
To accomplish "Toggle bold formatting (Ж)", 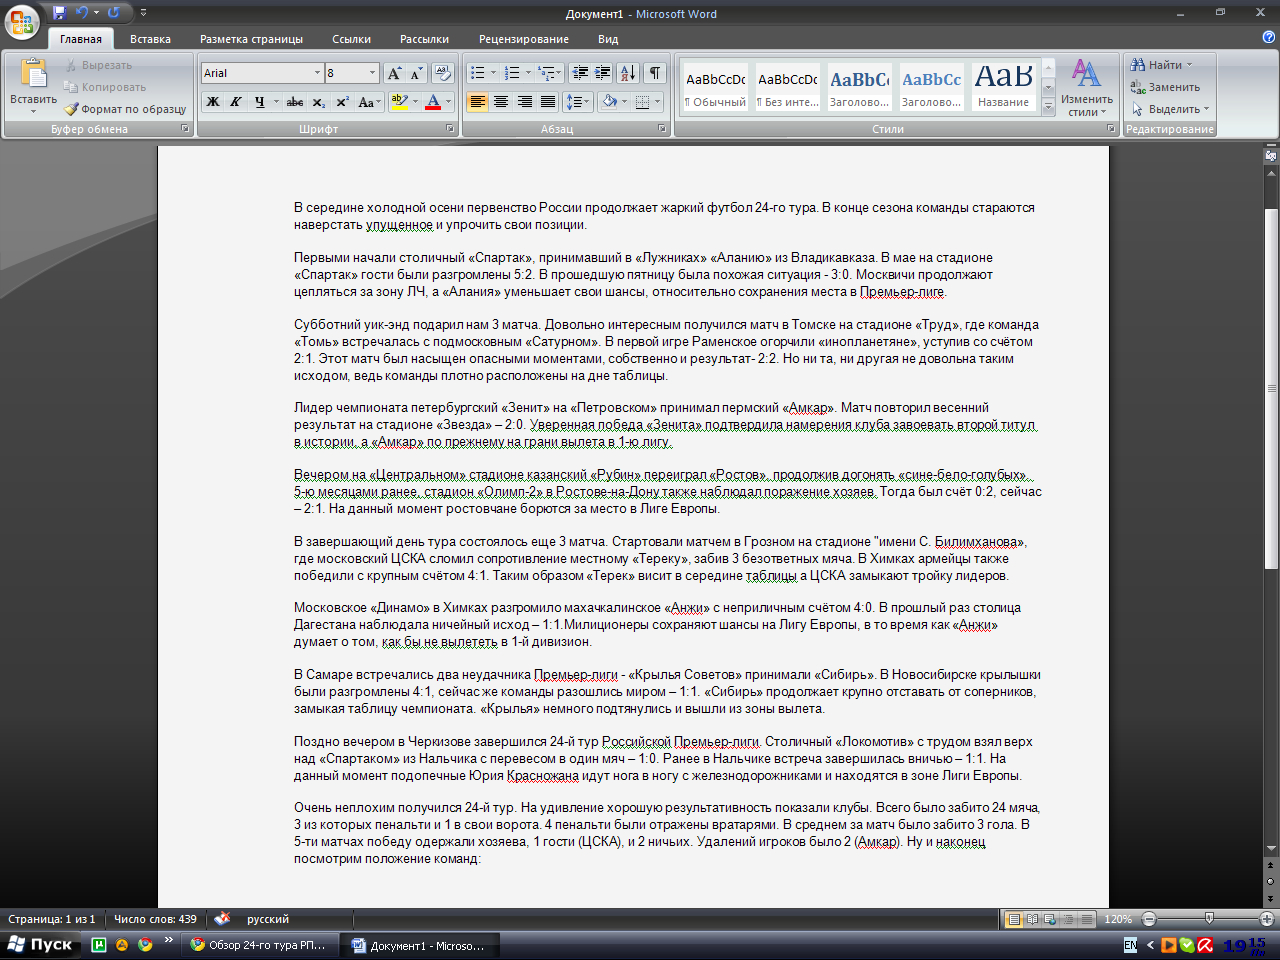I will coord(213,102).
